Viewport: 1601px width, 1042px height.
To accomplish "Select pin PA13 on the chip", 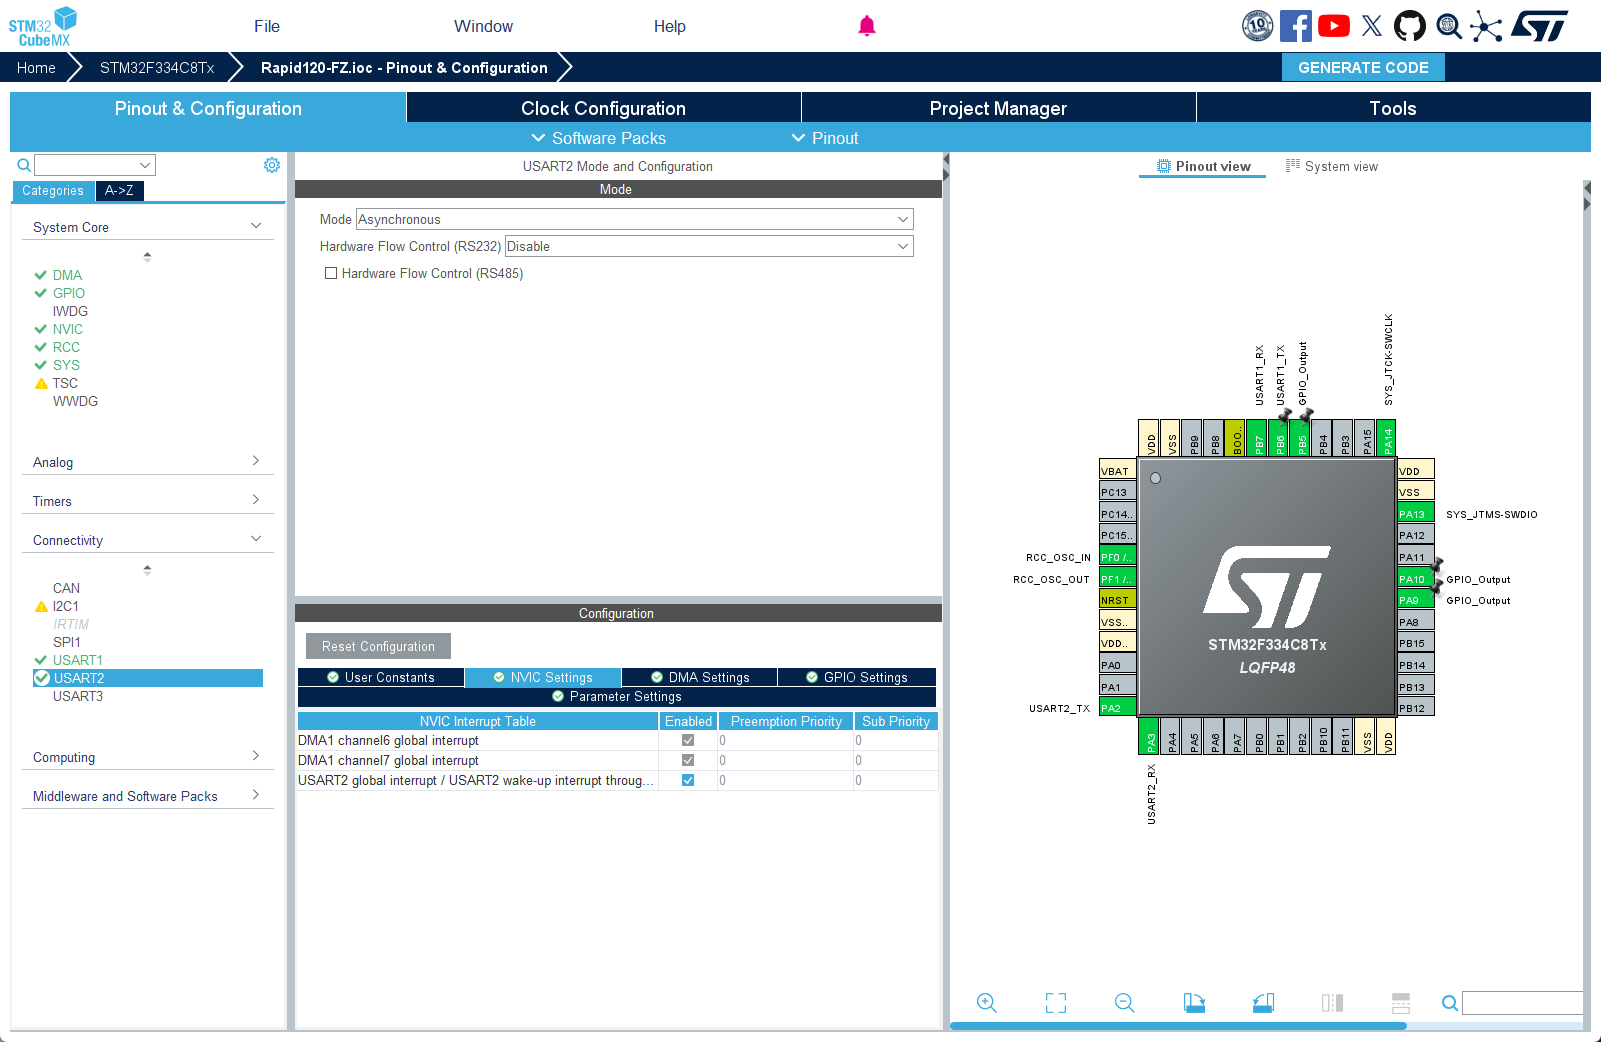I will 1416,514.
